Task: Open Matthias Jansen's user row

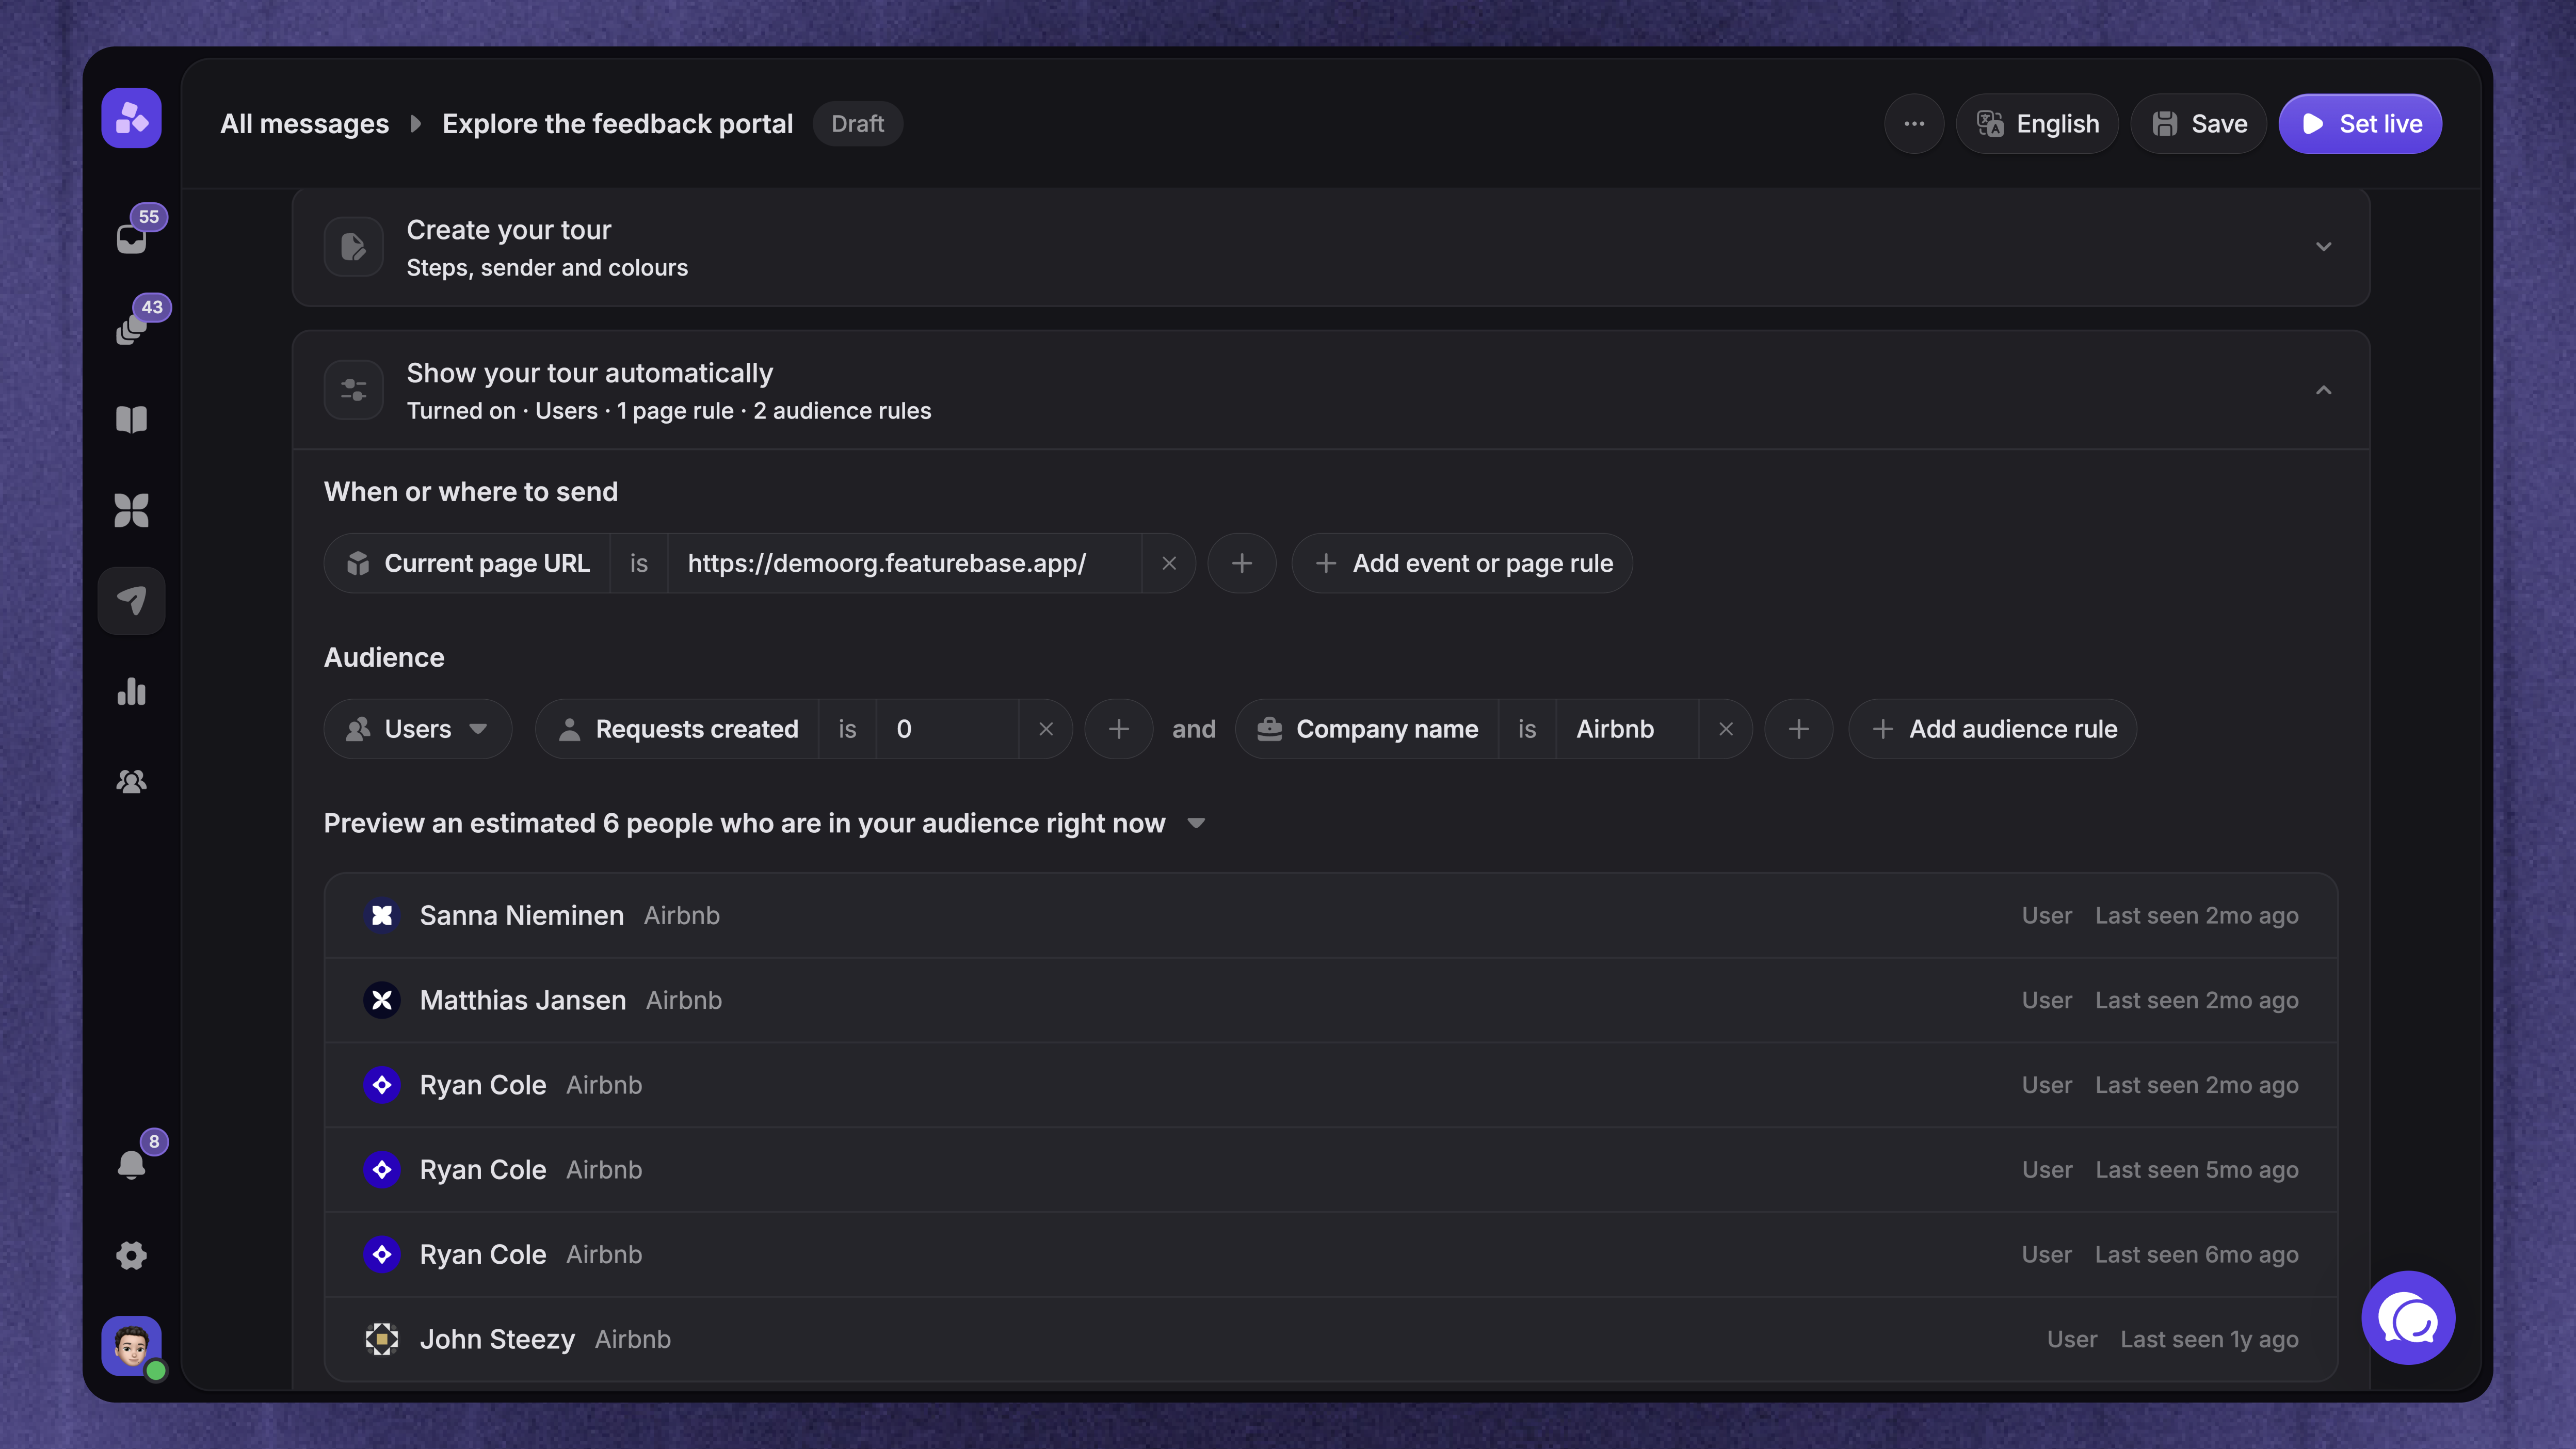Action: 1331,1000
